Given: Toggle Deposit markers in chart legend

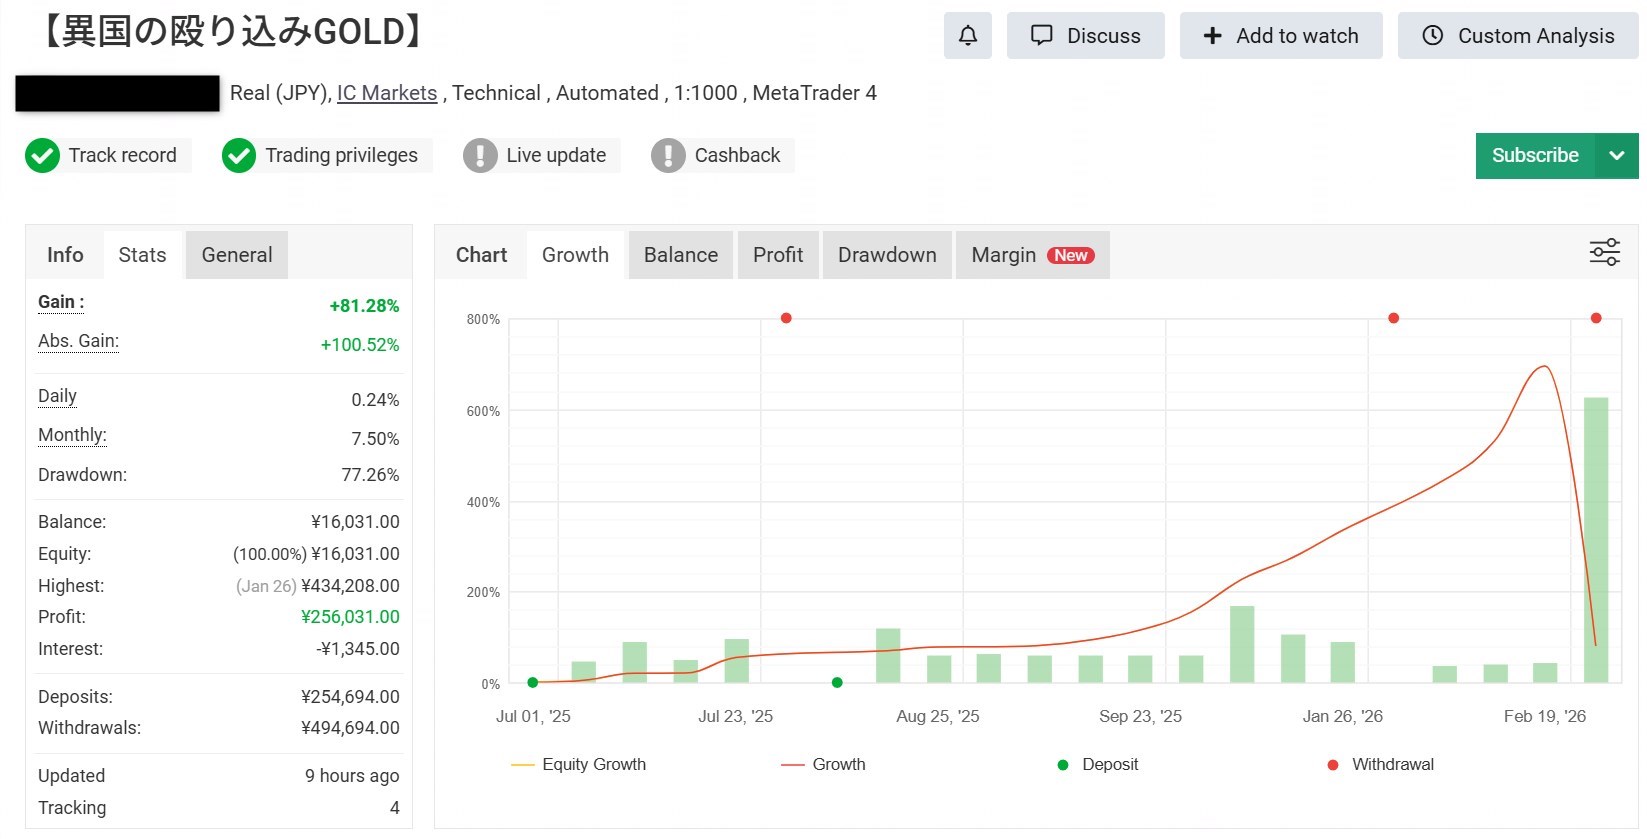Looking at the screenshot, I should pyautogui.click(x=1098, y=765).
